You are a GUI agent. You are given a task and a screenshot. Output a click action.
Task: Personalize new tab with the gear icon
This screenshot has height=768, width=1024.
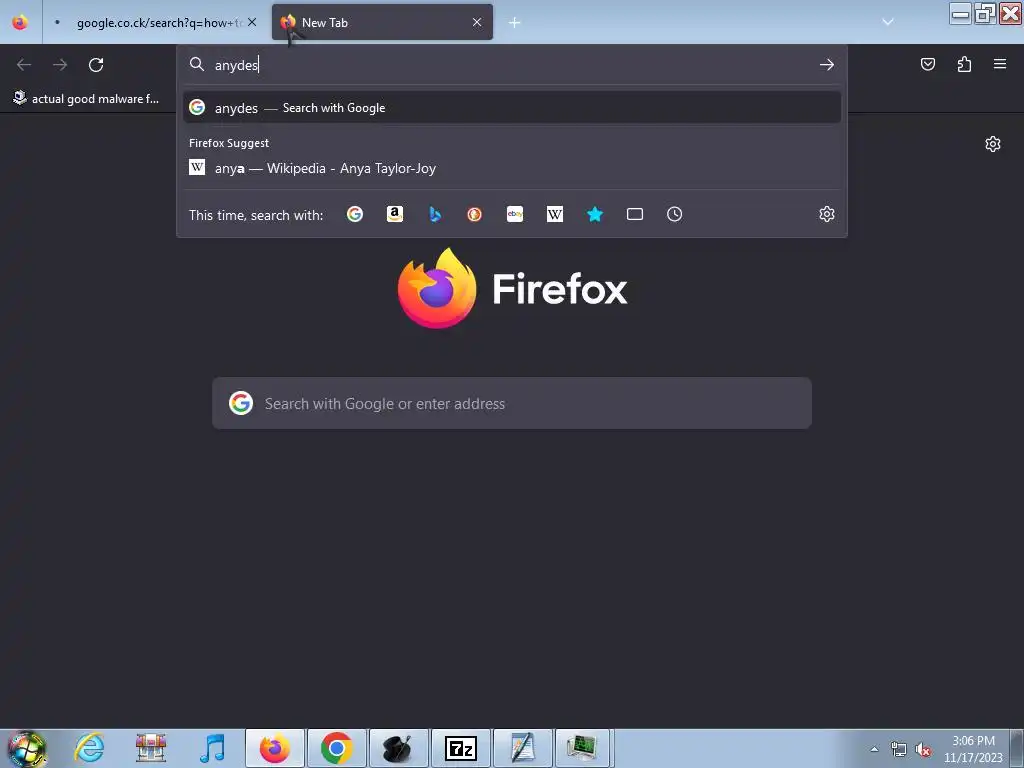(993, 144)
